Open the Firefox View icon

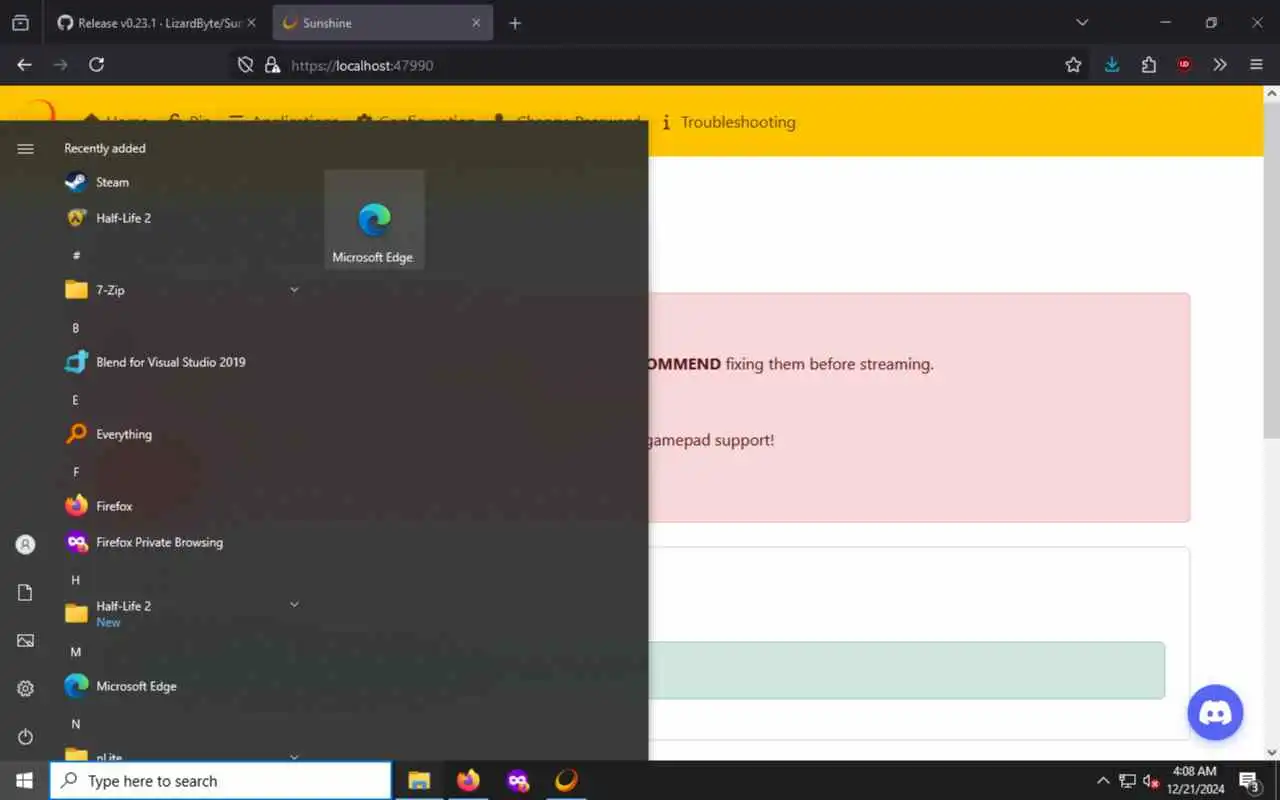tap(20, 23)
